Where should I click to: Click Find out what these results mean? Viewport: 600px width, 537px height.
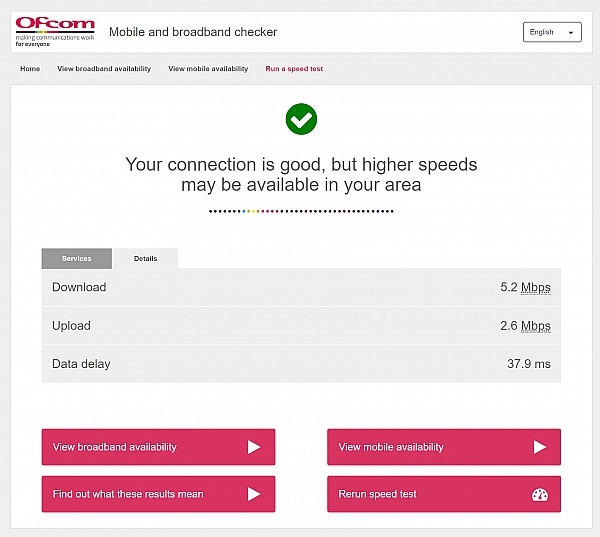tap(158, 494)
